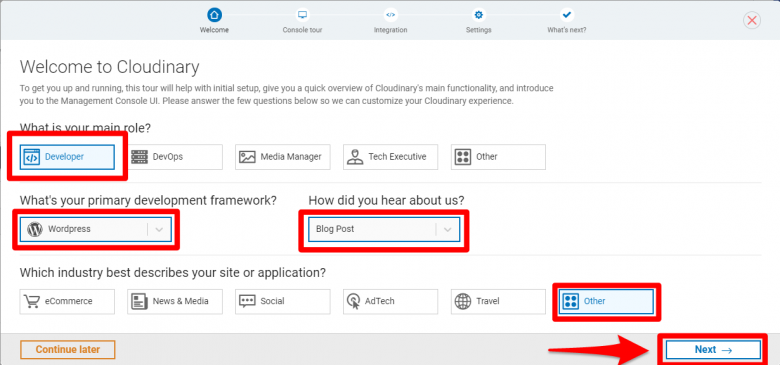The height and width of the screenshot is (365, 780).
Task: Click the Integration code icon
Action: (x=390, y=15)
